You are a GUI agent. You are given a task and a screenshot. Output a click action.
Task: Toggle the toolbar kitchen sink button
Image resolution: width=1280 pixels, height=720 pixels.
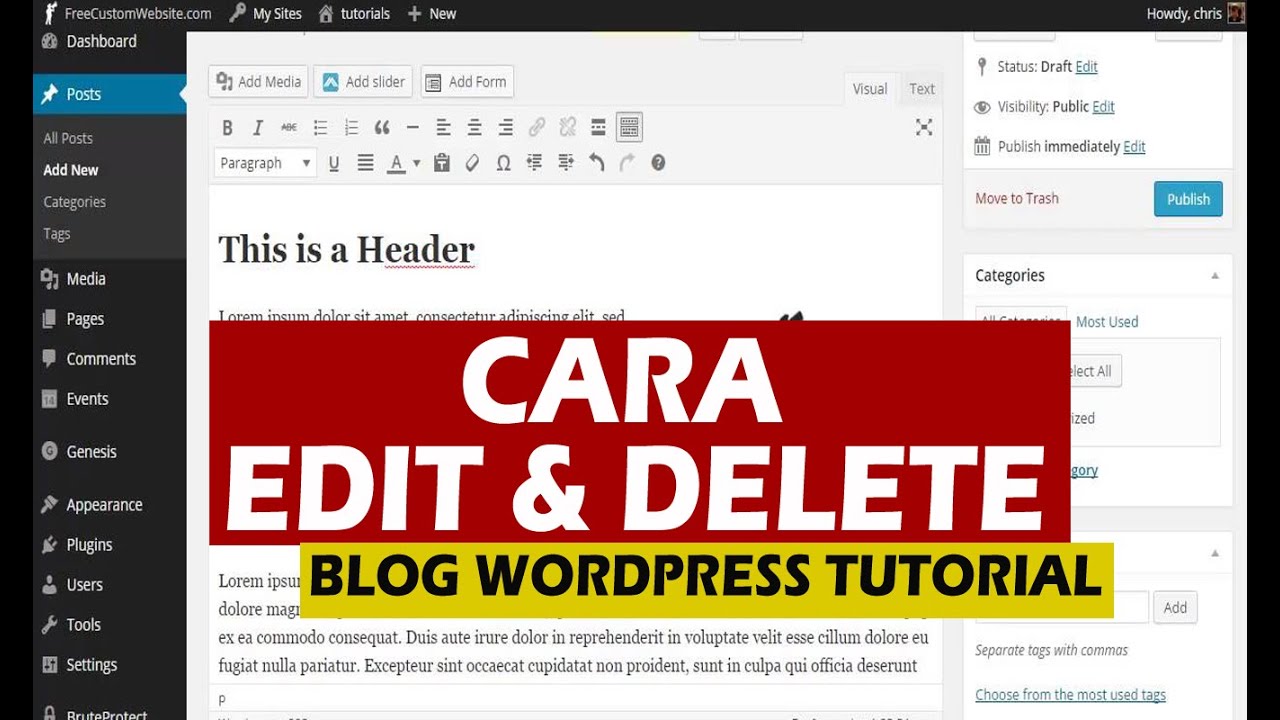[629, 127]
